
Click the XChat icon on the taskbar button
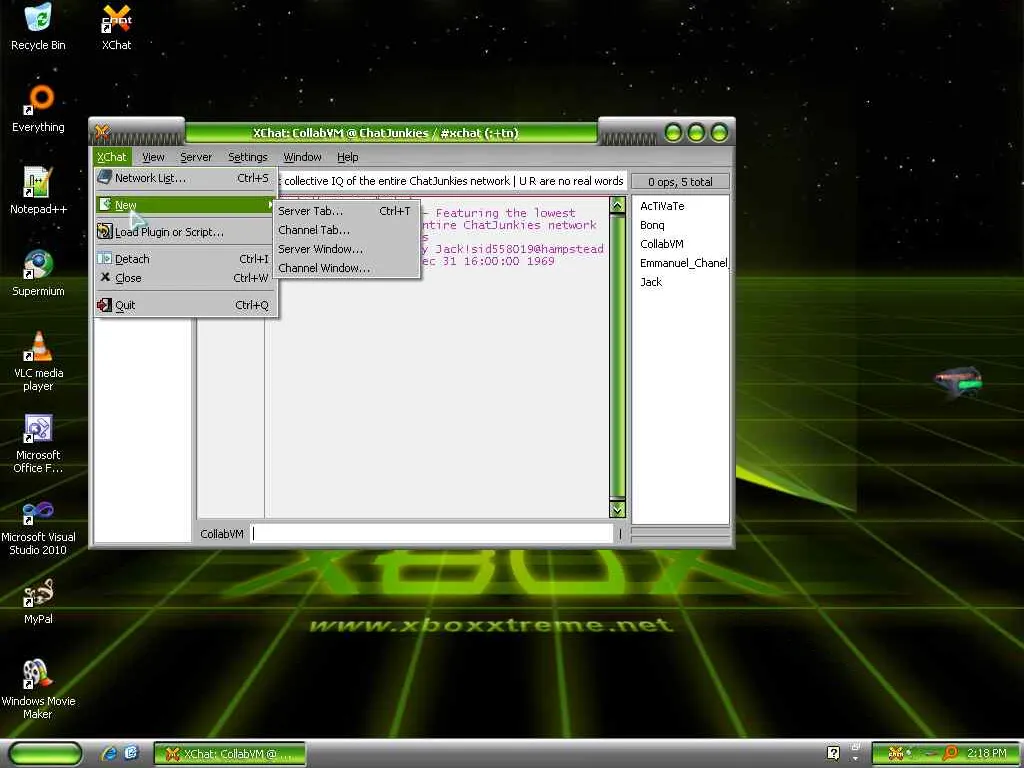click(x=172, y=754)
